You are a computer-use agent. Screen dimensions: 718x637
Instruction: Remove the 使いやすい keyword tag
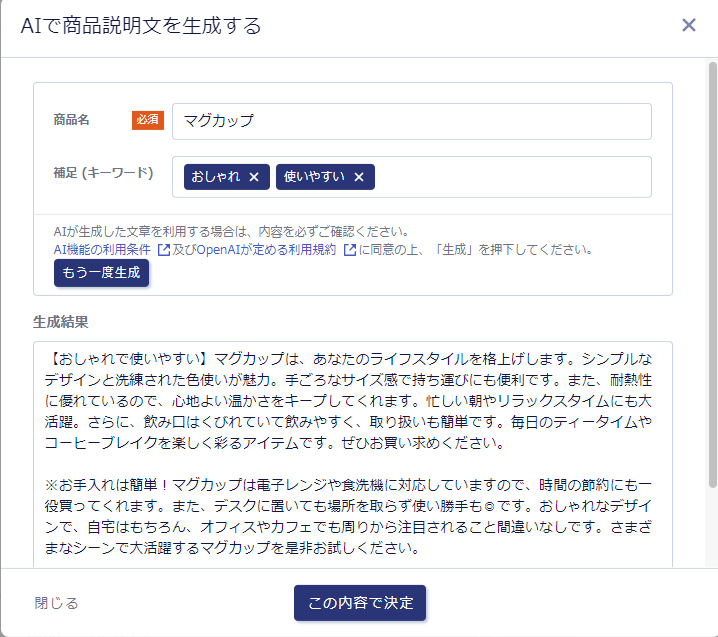[359, 177]
